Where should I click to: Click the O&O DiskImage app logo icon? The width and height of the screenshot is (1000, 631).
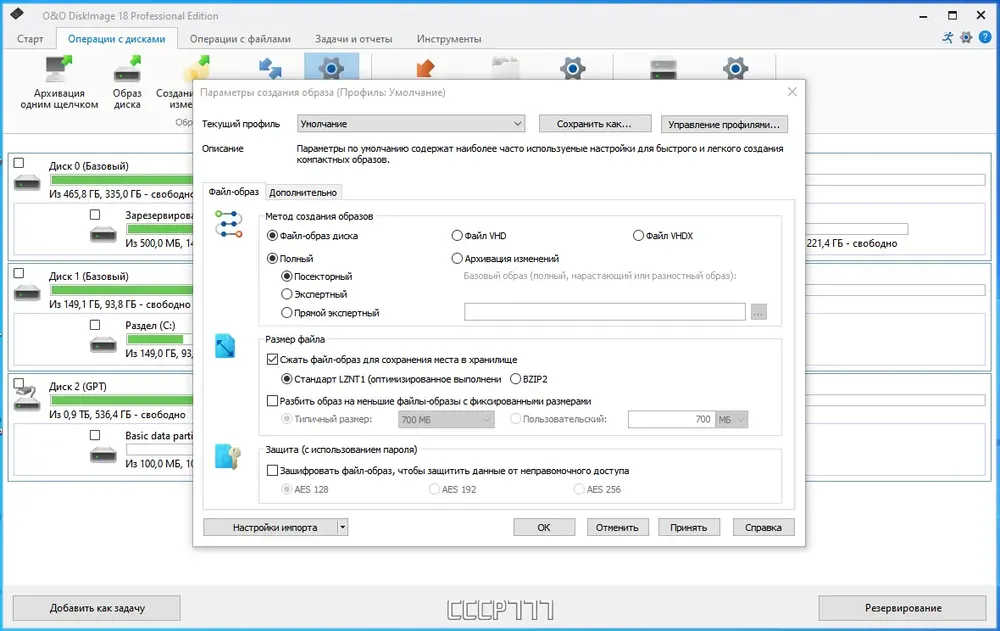click(x=17, y=14)
